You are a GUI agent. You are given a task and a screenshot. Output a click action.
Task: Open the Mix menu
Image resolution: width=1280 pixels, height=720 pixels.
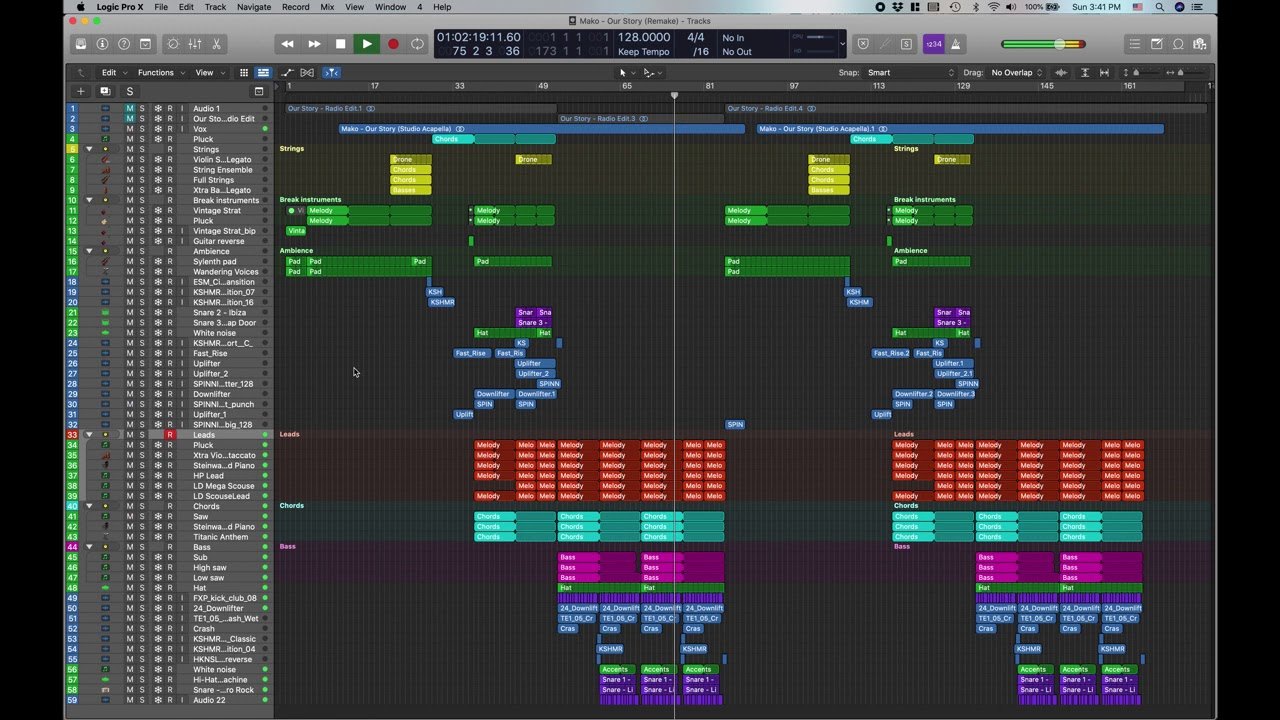[327, 7]
